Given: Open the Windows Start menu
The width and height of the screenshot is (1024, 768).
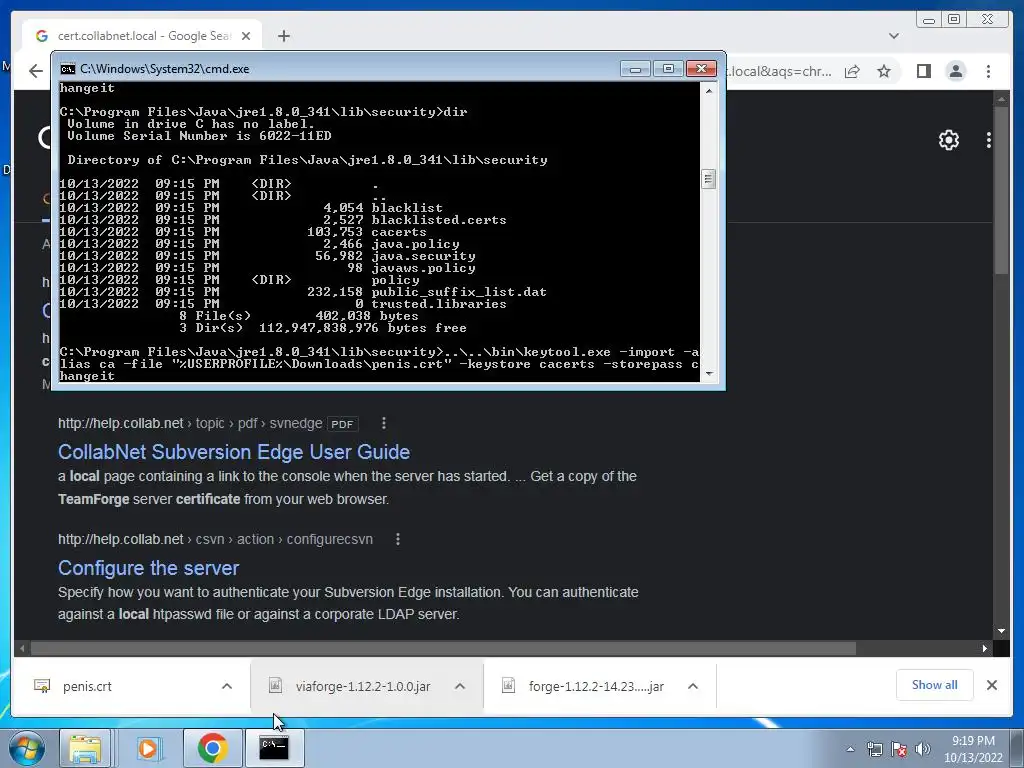Looking at the screenshot, I should pos(26,748).
